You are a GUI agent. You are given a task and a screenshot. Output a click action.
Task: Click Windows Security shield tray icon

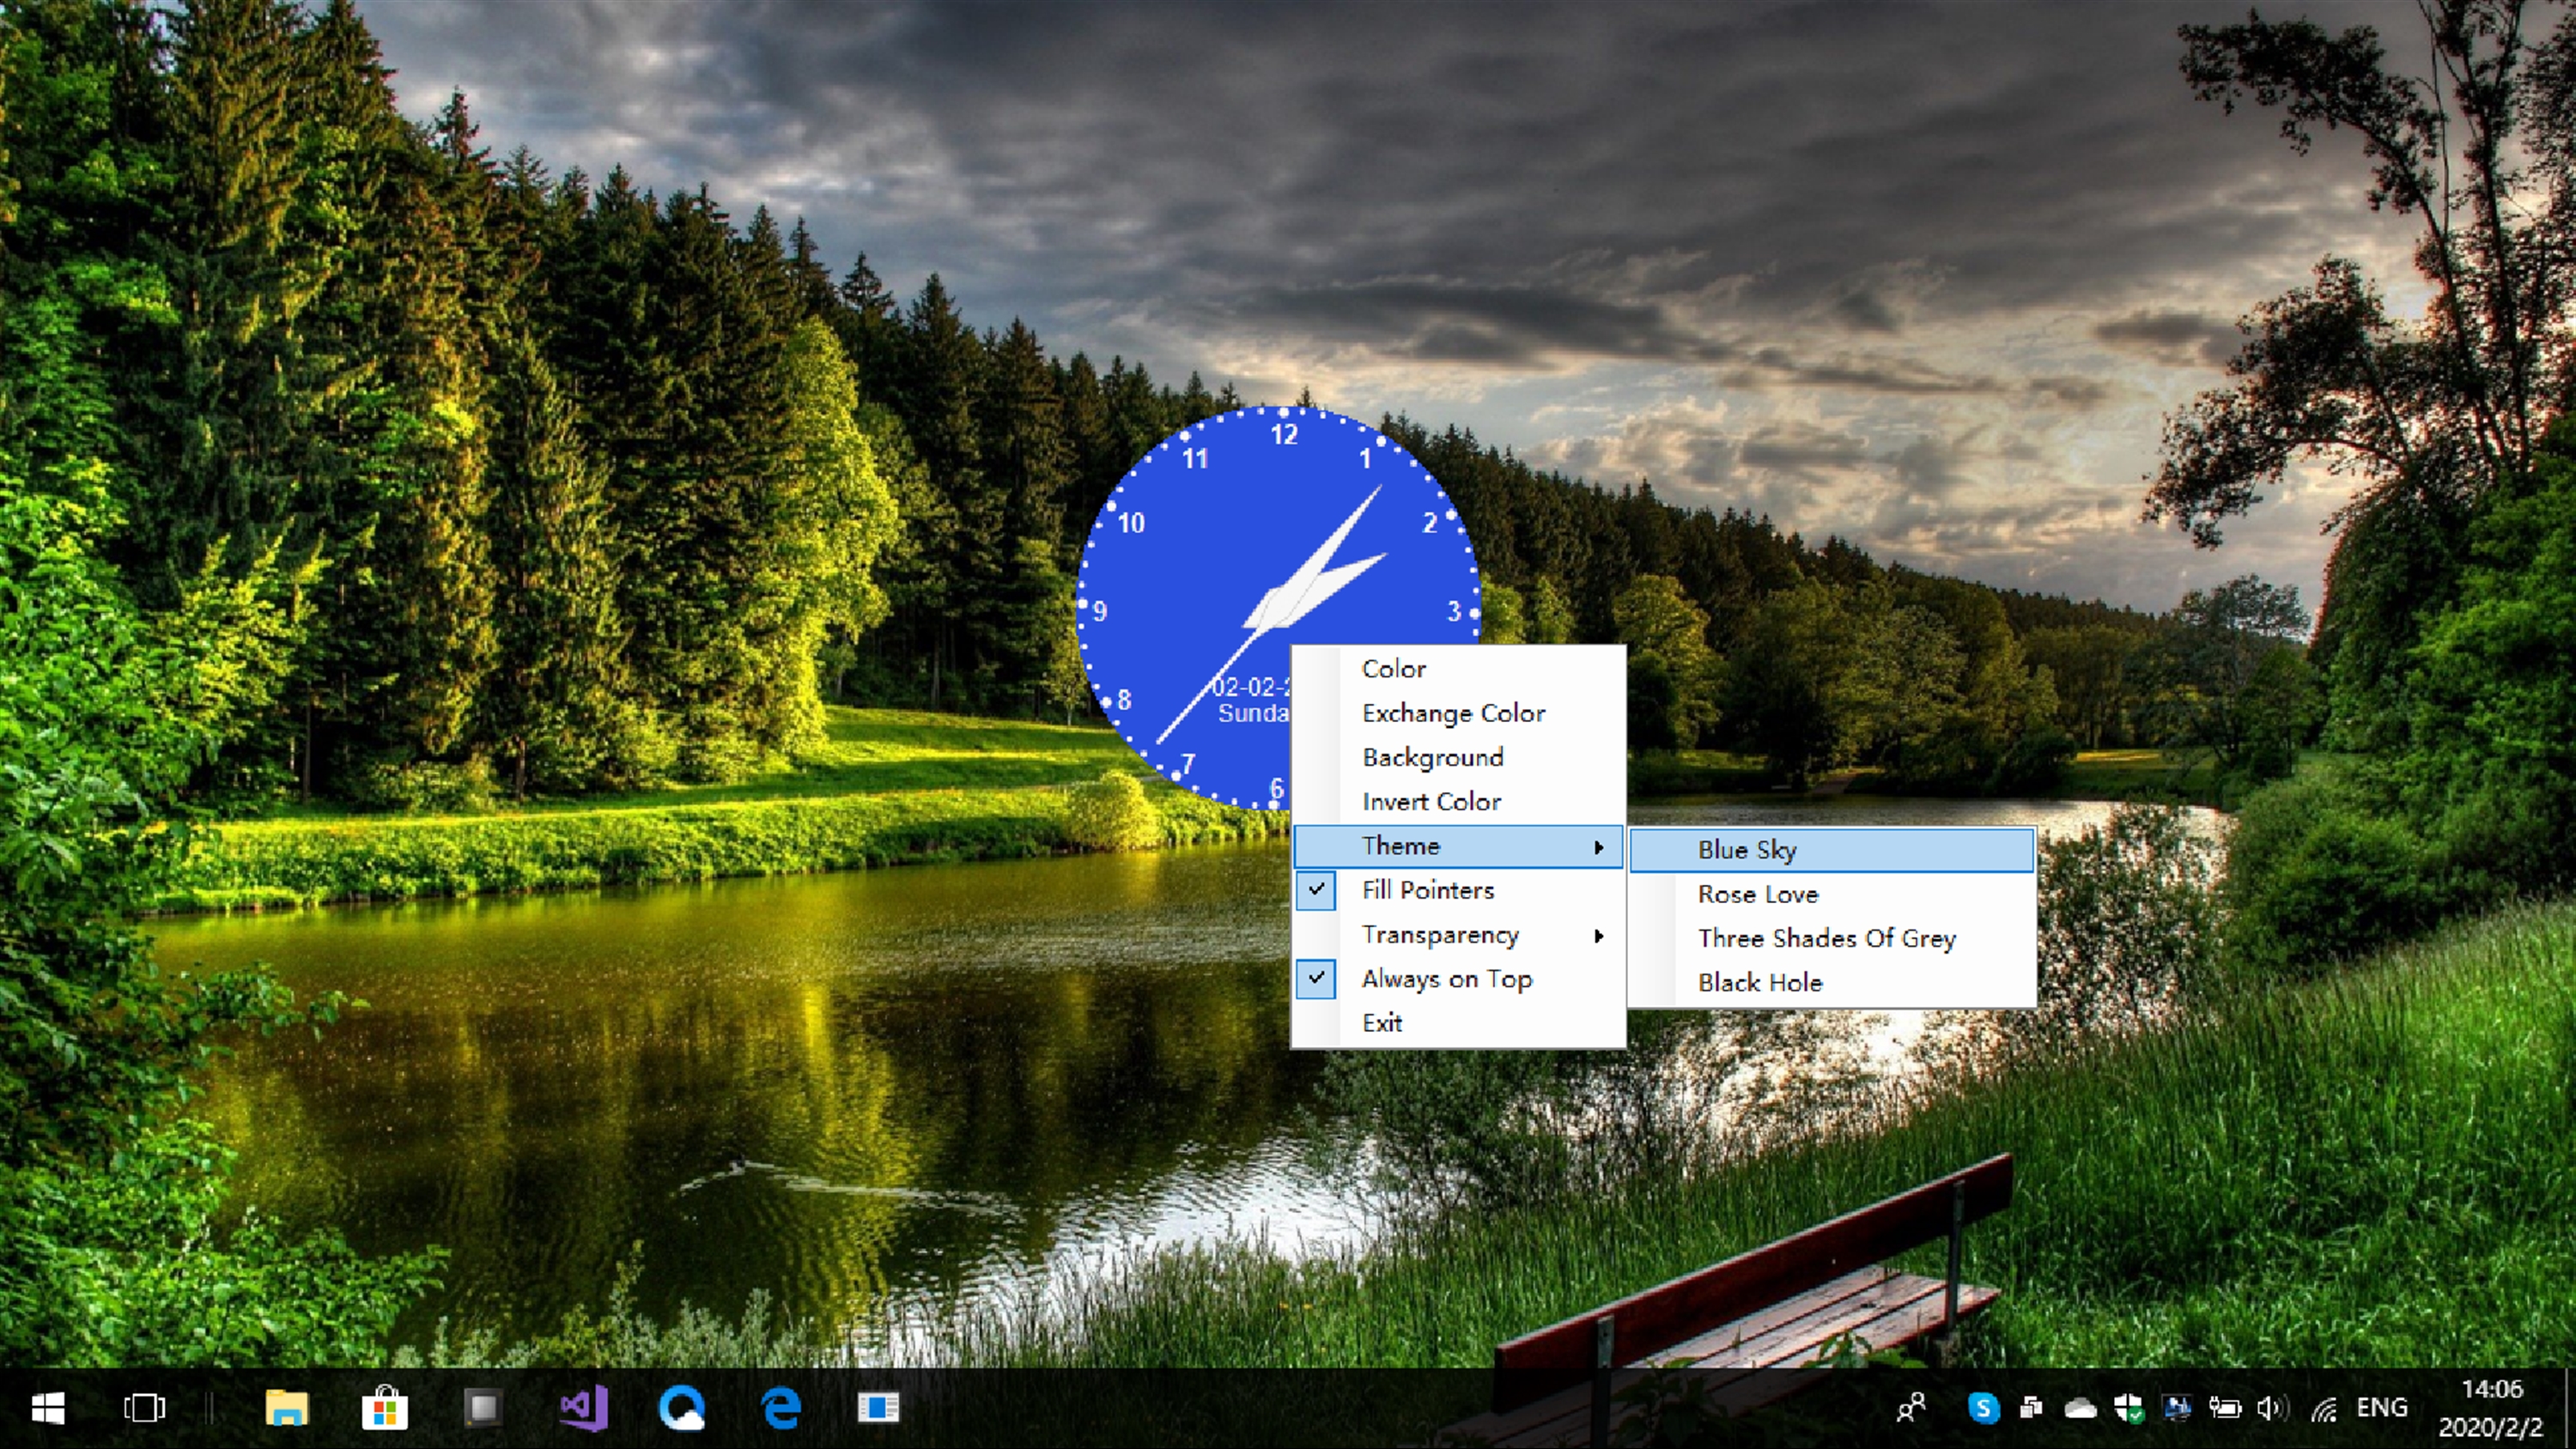tap(2128, 1408)
